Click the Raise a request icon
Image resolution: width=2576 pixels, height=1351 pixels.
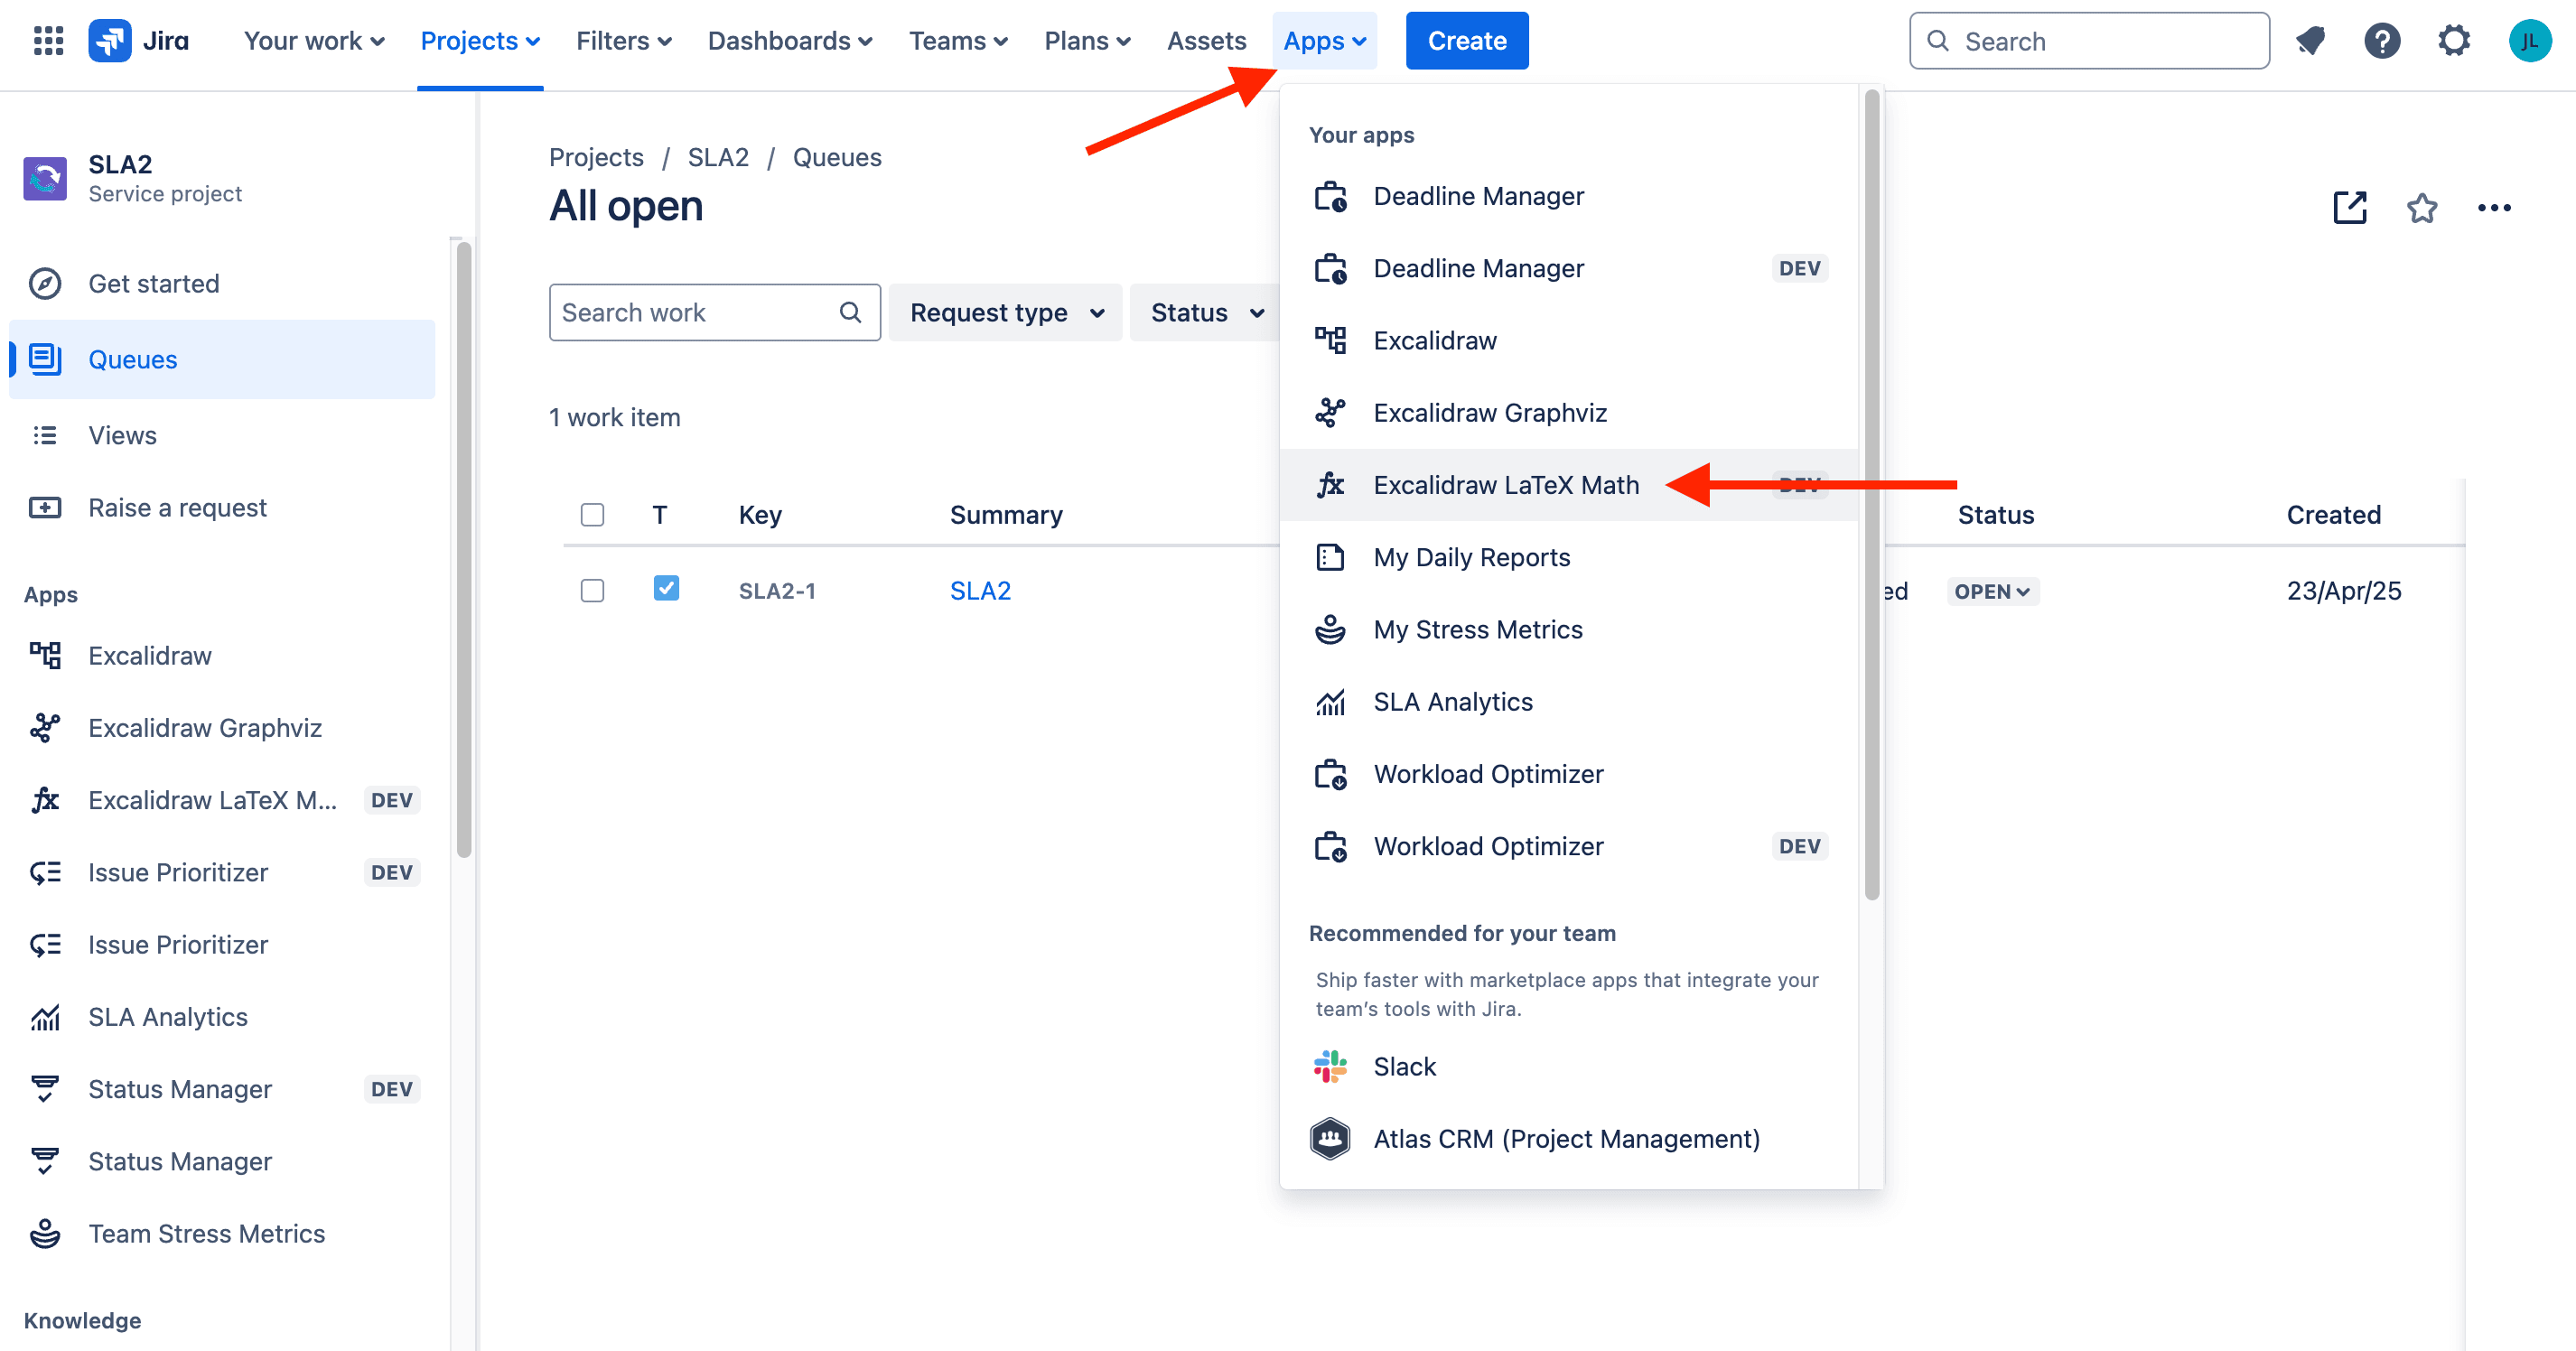45,508
